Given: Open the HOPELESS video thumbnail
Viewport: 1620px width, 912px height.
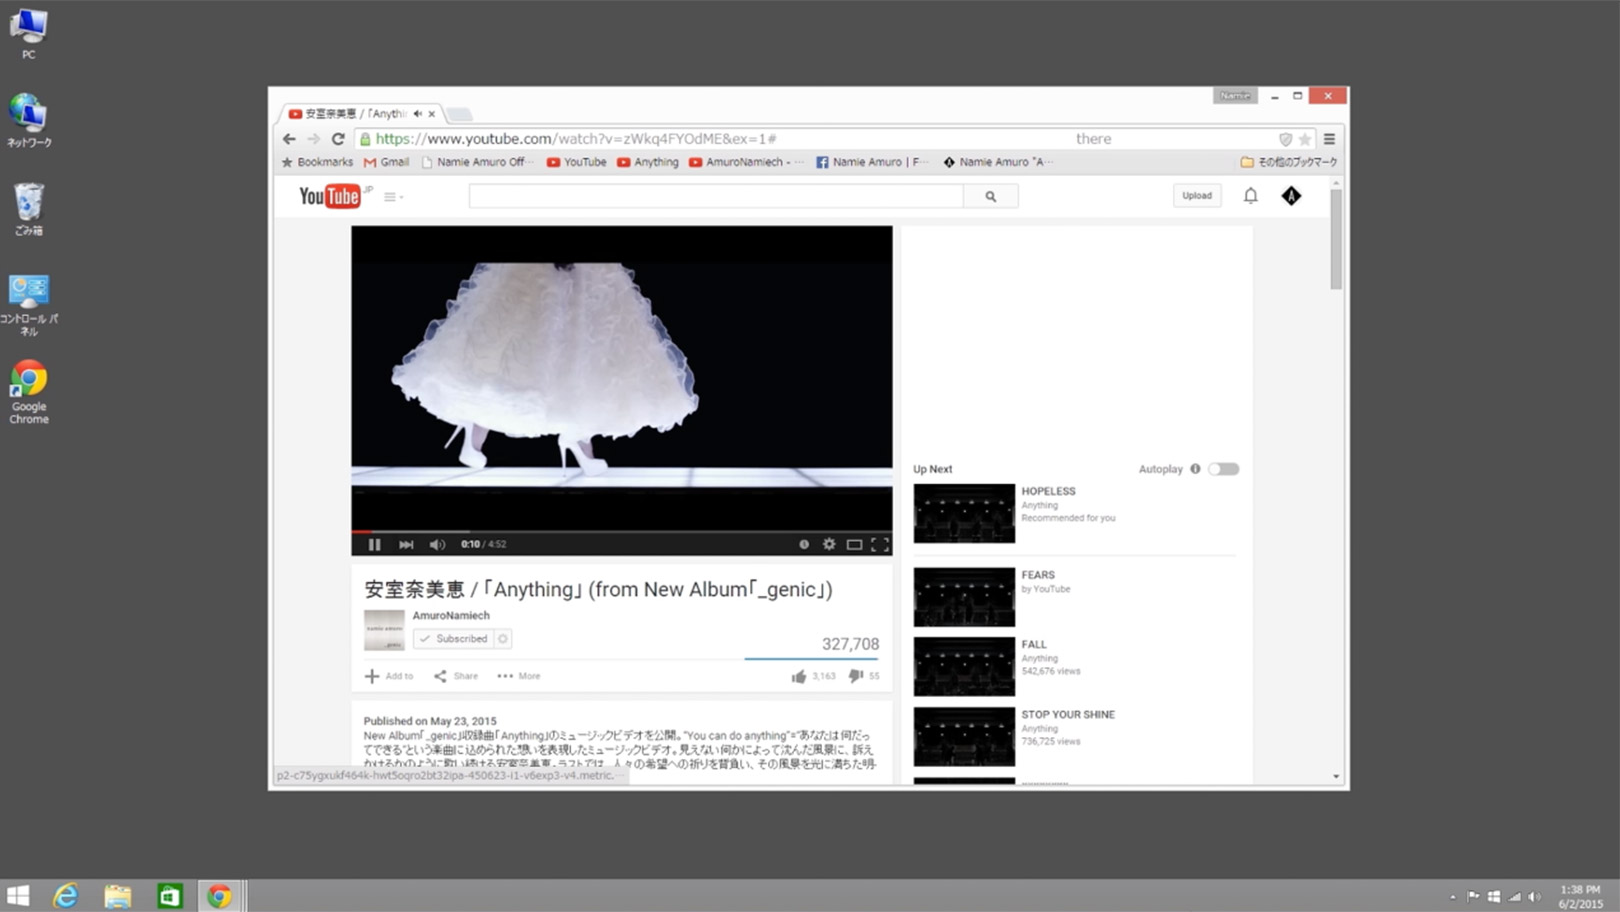Looking at the screenshot, I should tap(964, 513).
